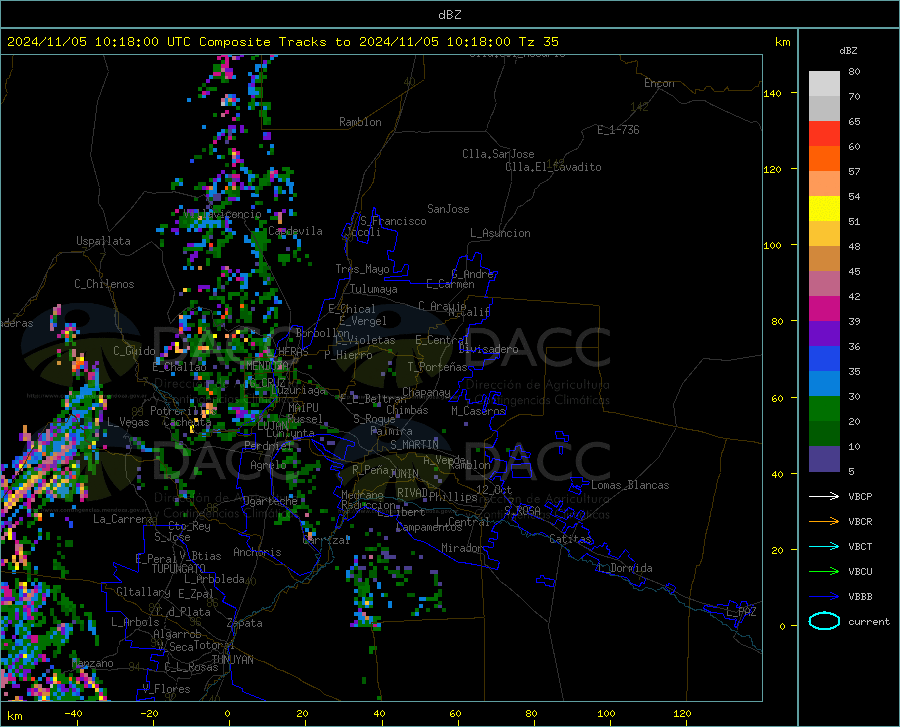Viewport: 900px width, 727px height.
Task: Click the orange VBCR arrow icon
Action: click(x=824, y=521)
